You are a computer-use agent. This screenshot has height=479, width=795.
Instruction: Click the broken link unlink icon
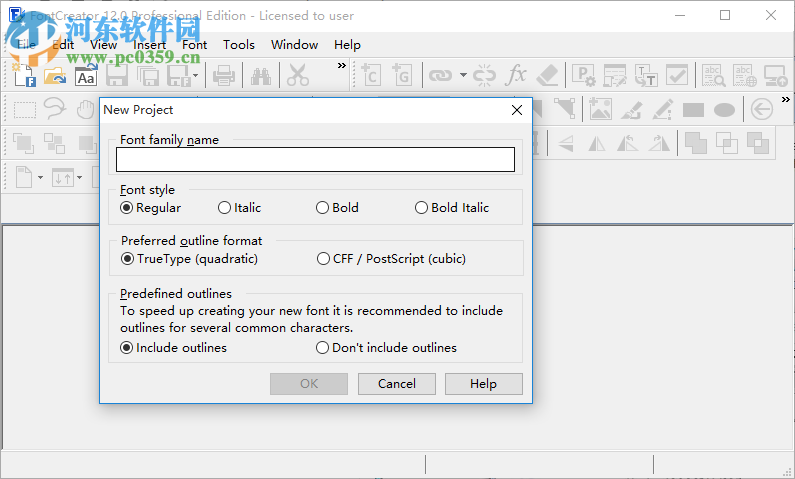484,76
